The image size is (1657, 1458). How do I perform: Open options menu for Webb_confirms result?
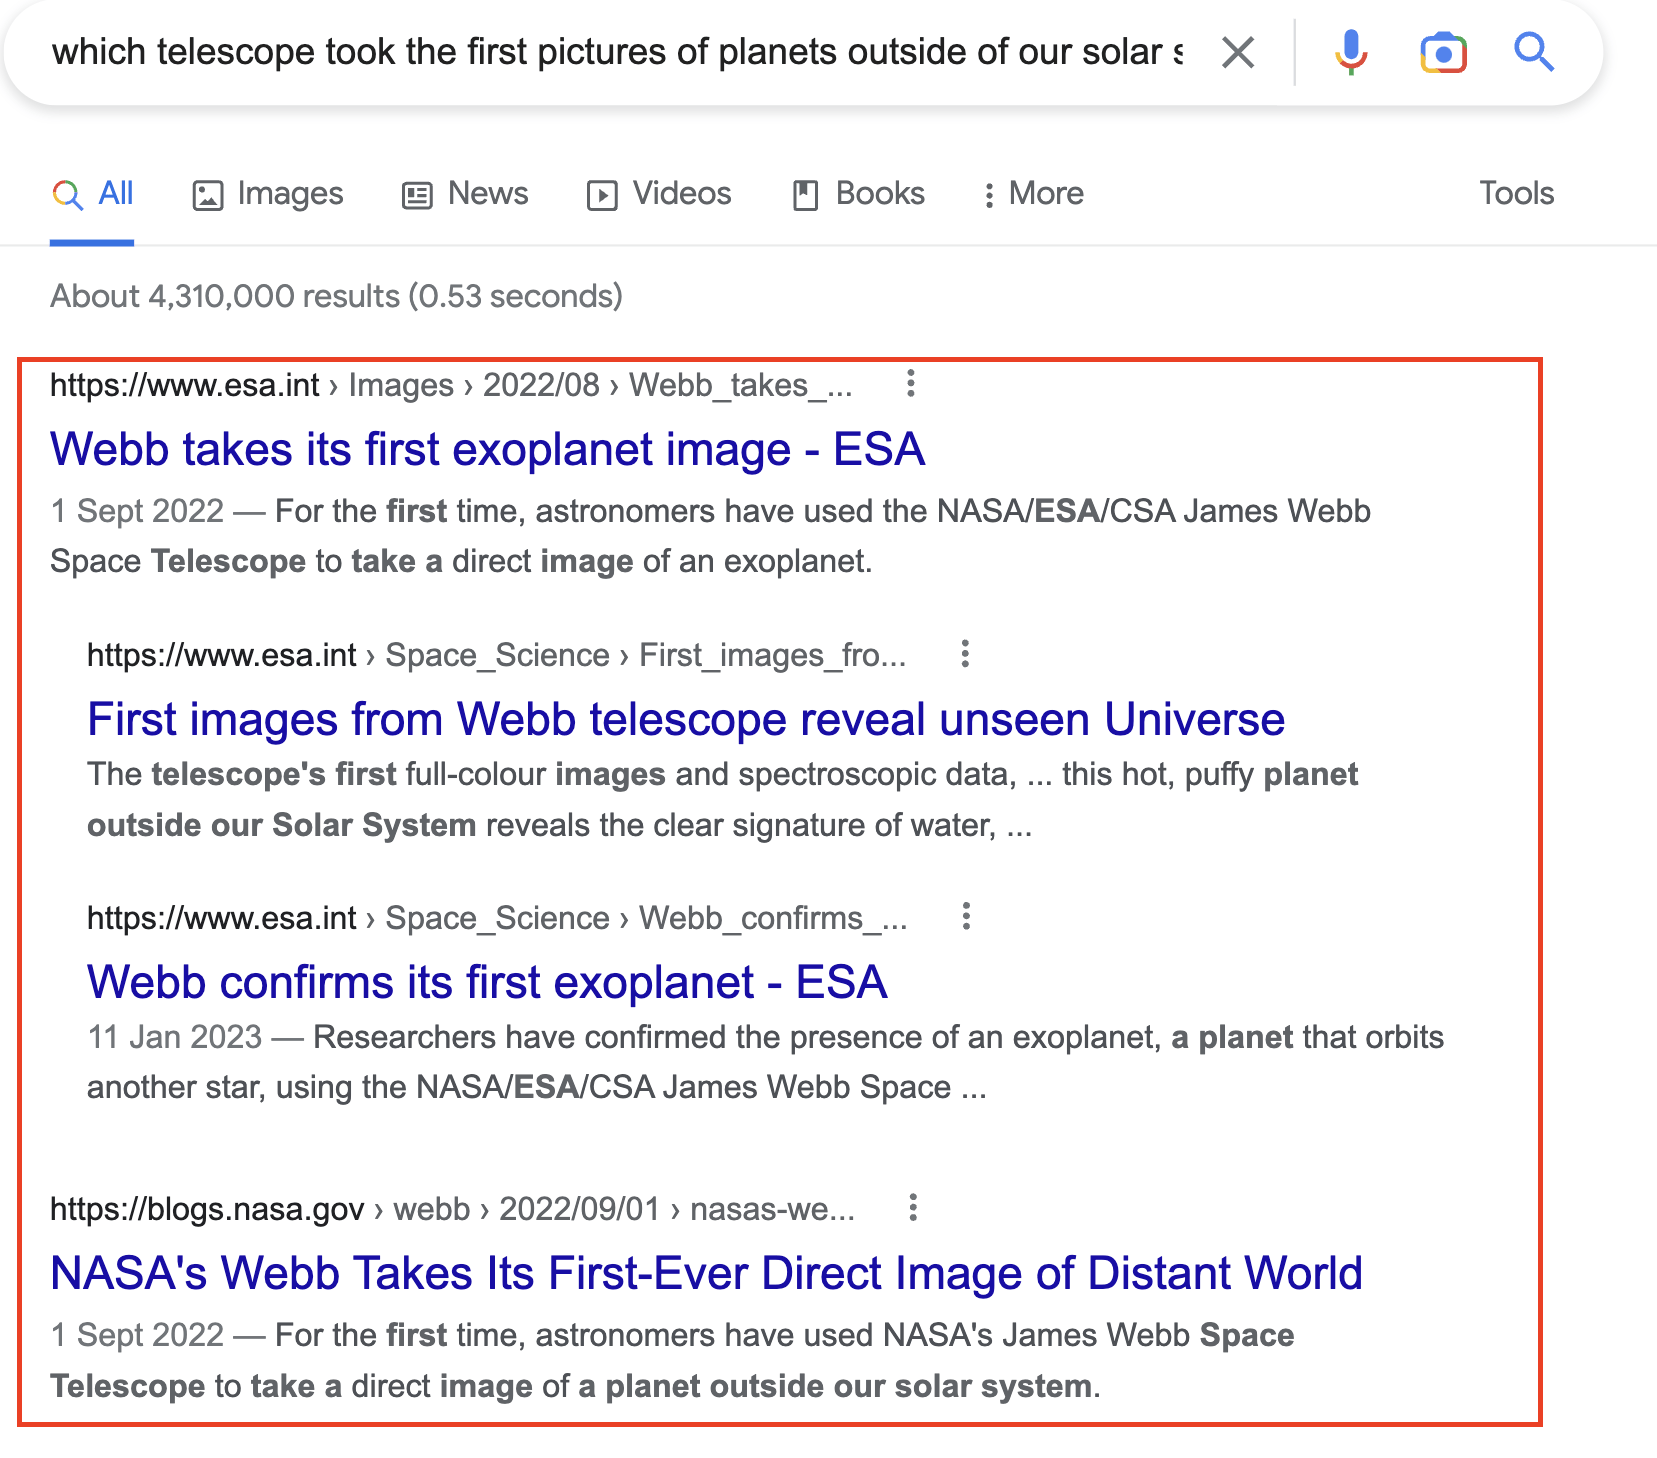966,917
